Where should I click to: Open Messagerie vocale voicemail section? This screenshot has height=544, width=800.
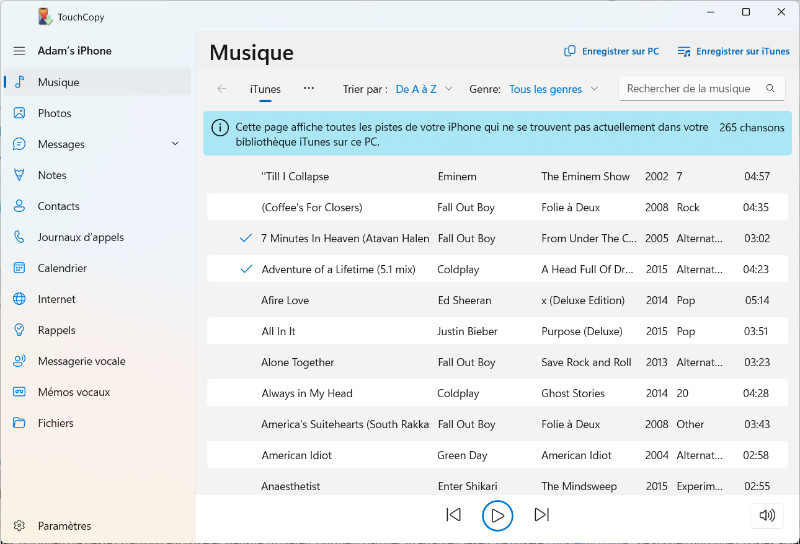click(x=81, y=361)
